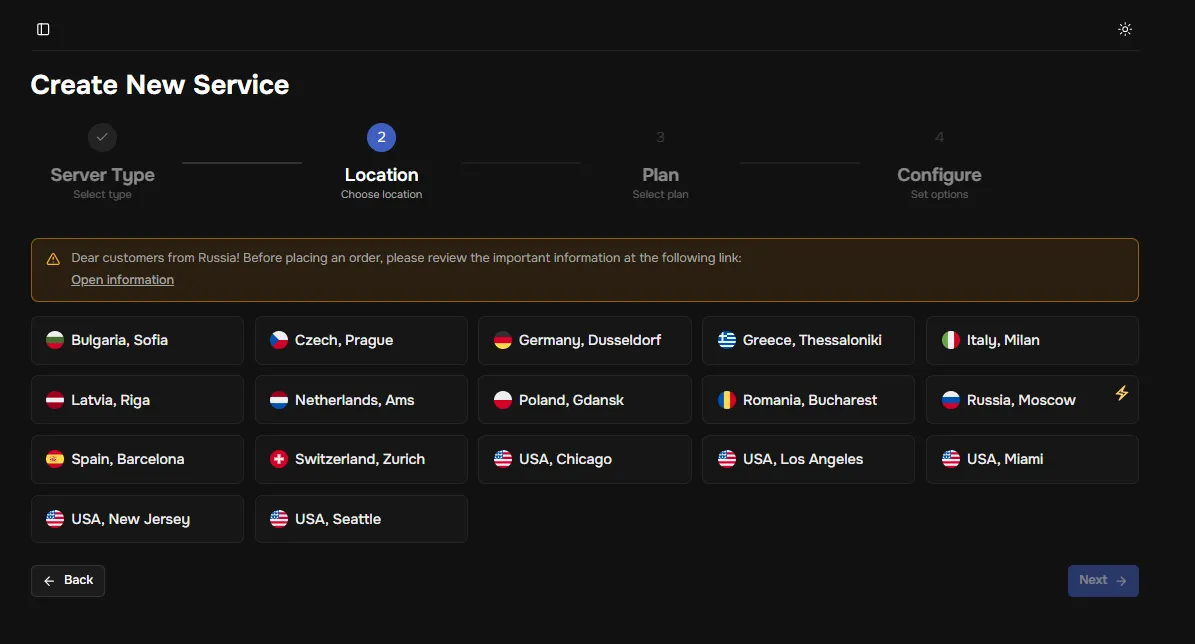Select Bulgaria, Sofia location

coord(137,340)
